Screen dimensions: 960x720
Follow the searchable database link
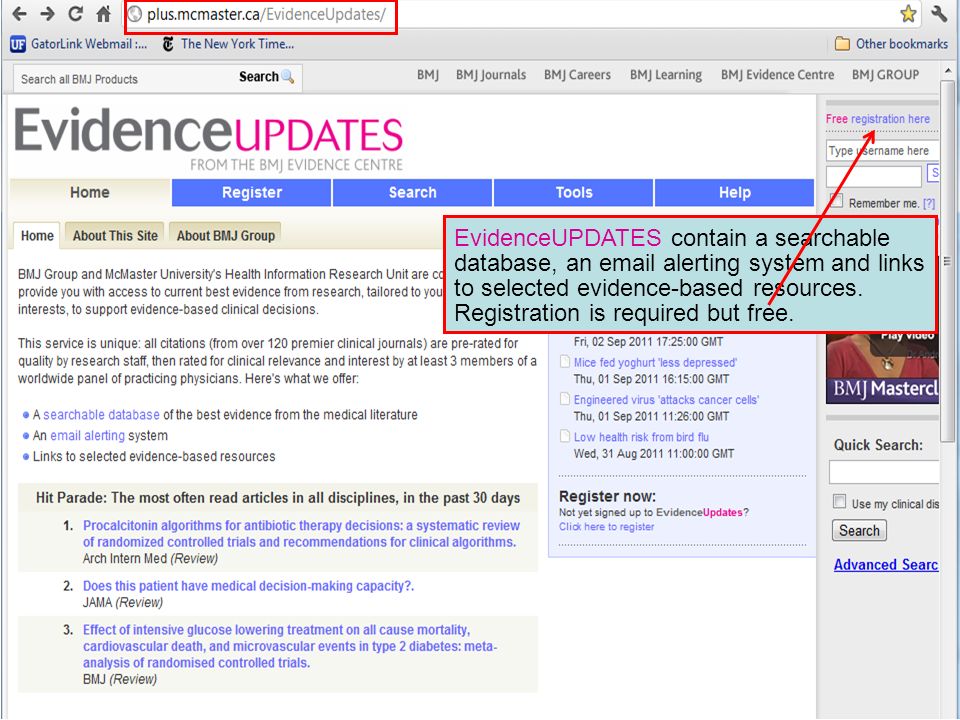tap(101, 414)
